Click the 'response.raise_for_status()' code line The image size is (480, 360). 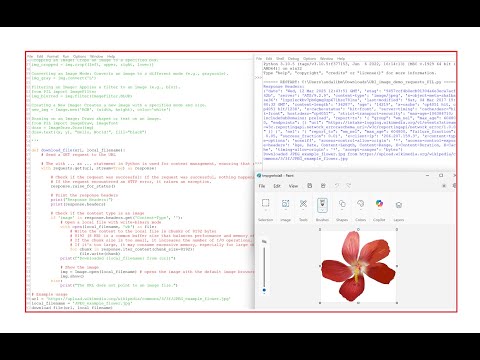pyautogui.click(x=83, y=186)
